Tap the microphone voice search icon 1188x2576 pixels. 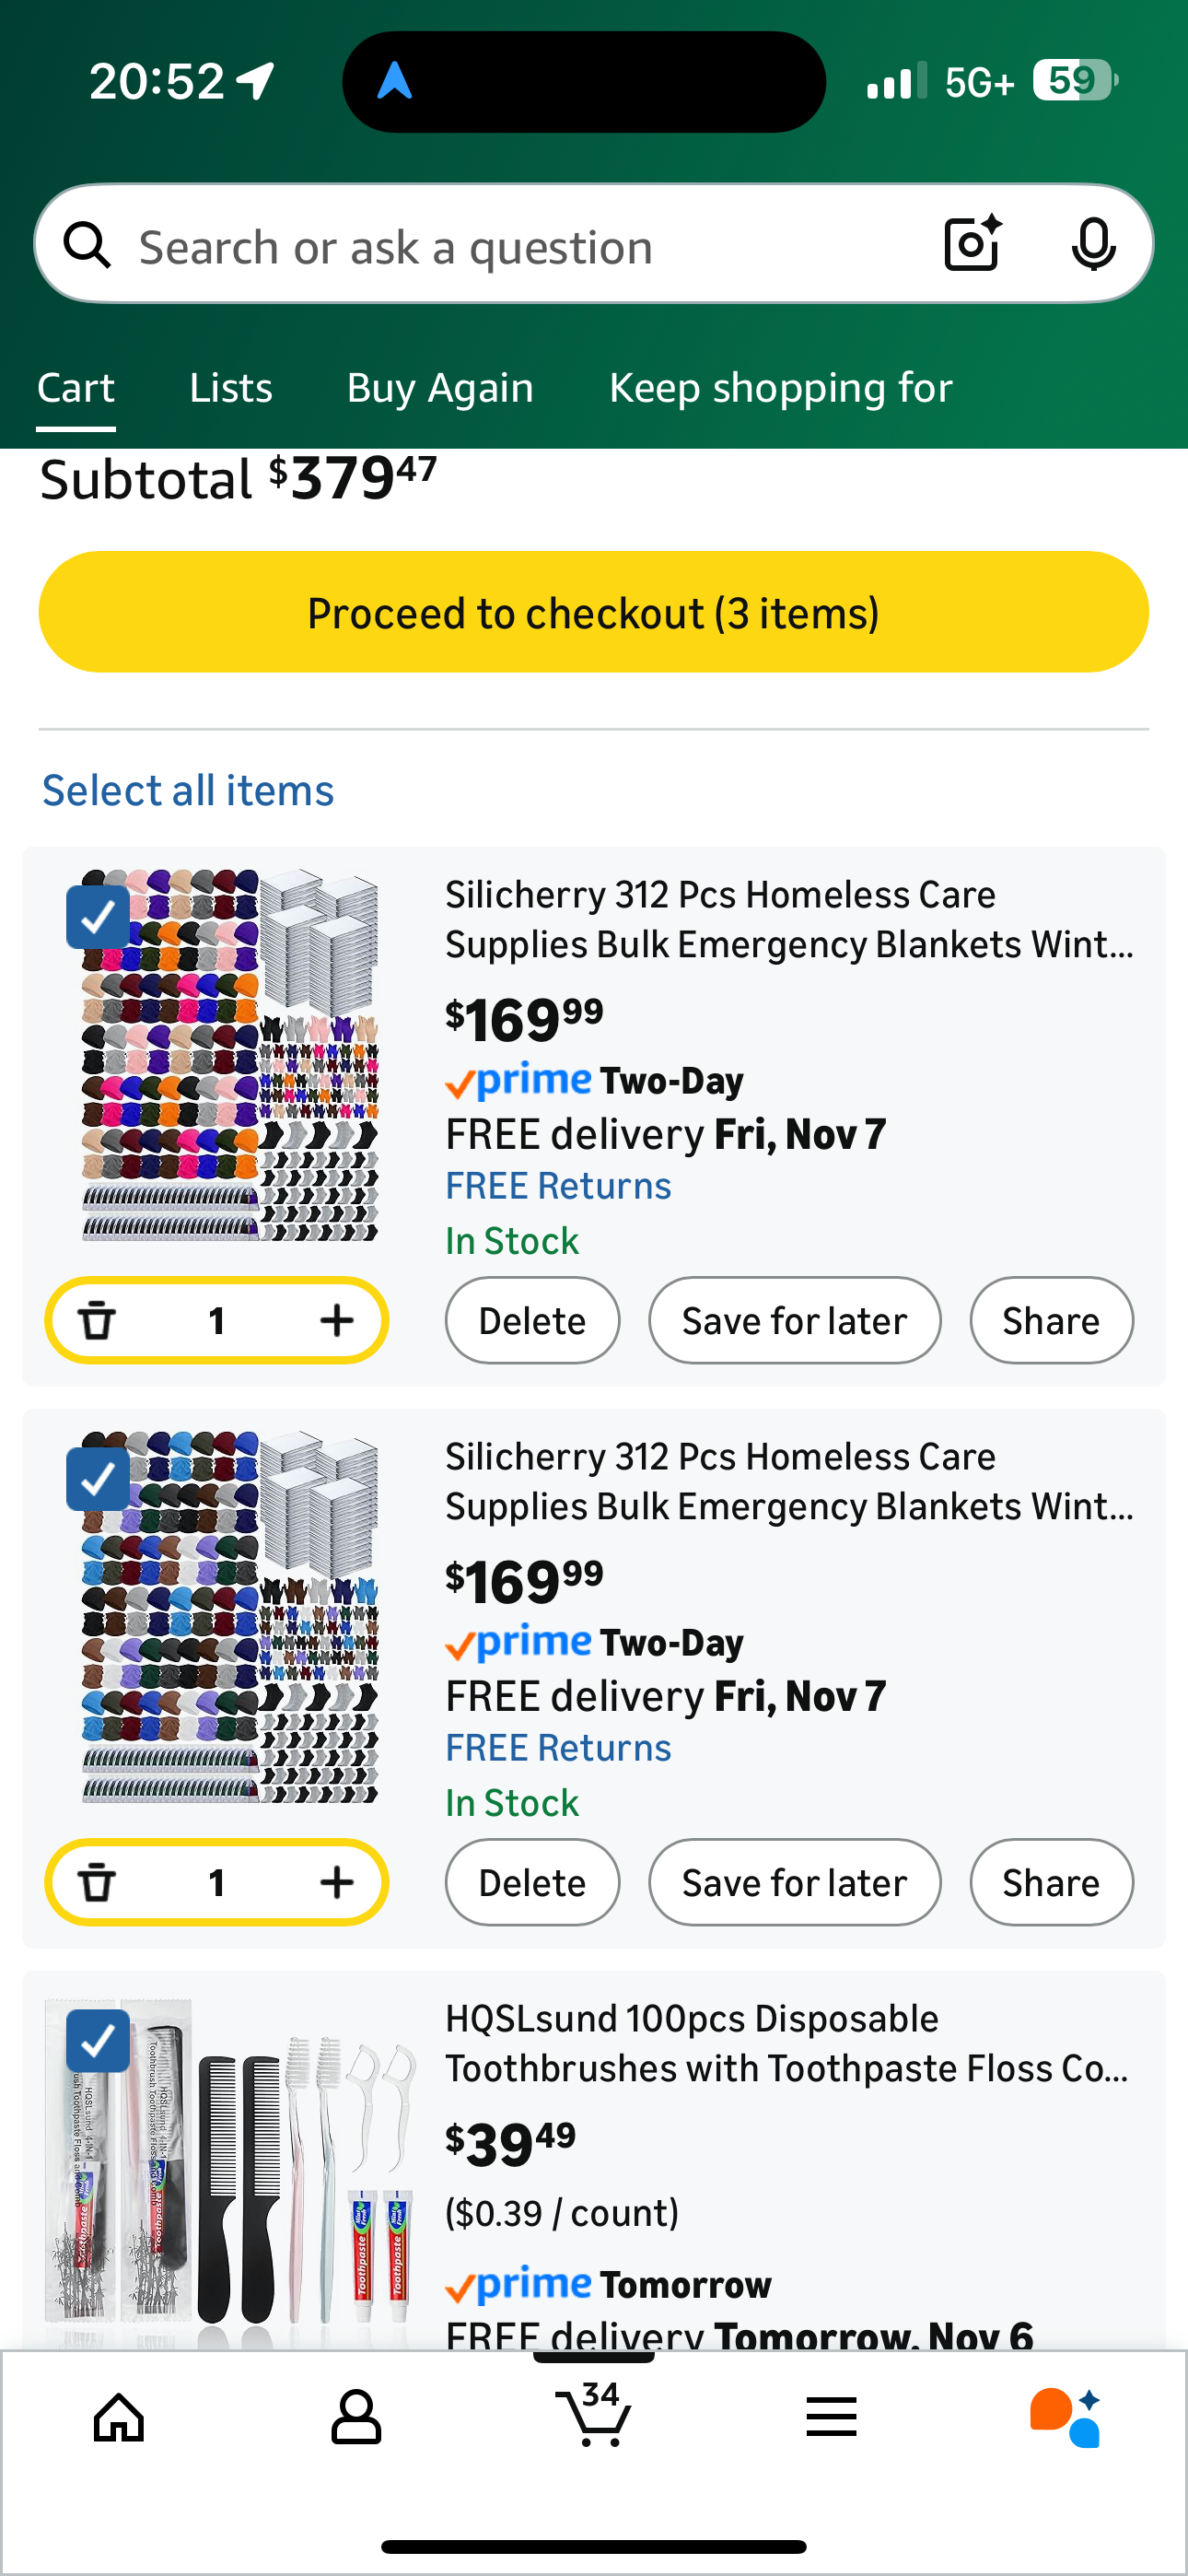[x=1093, y=244]
